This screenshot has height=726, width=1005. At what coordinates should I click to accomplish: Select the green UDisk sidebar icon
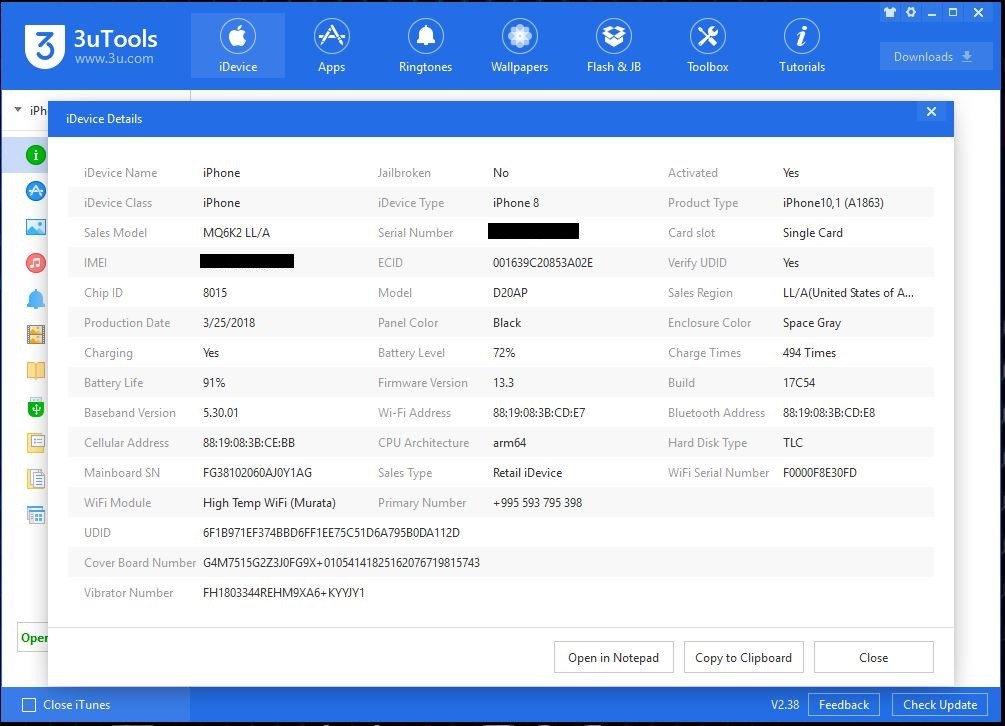tap(36, 408)
